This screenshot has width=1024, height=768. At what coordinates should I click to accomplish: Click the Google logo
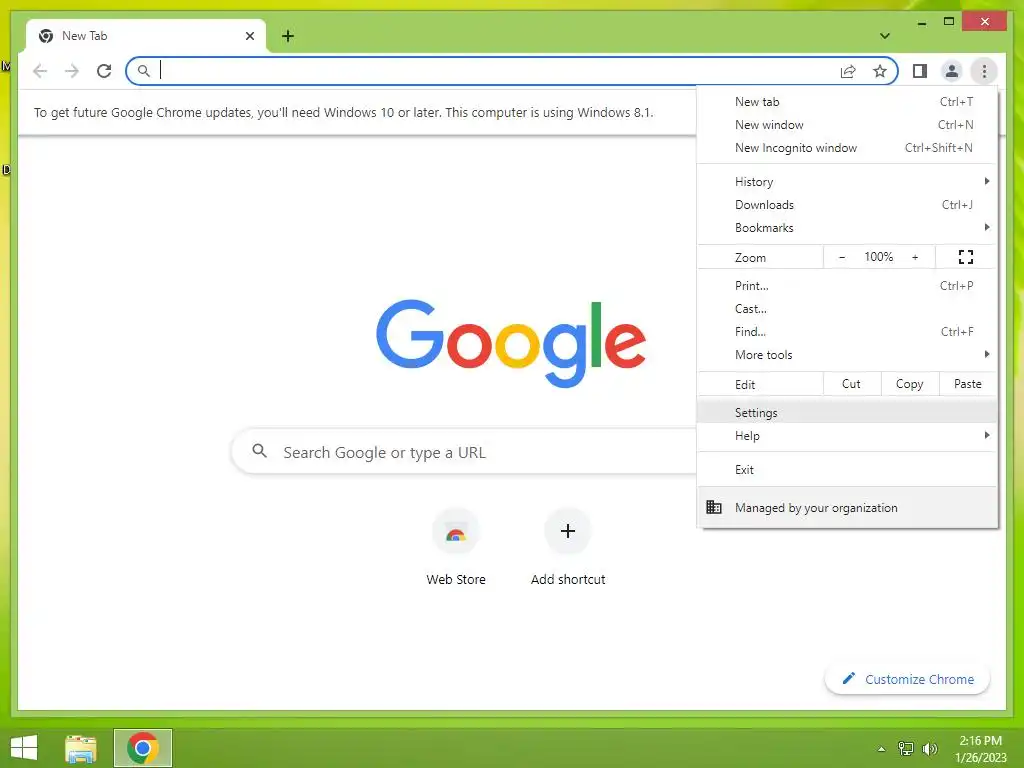click(x=511, y=343)
